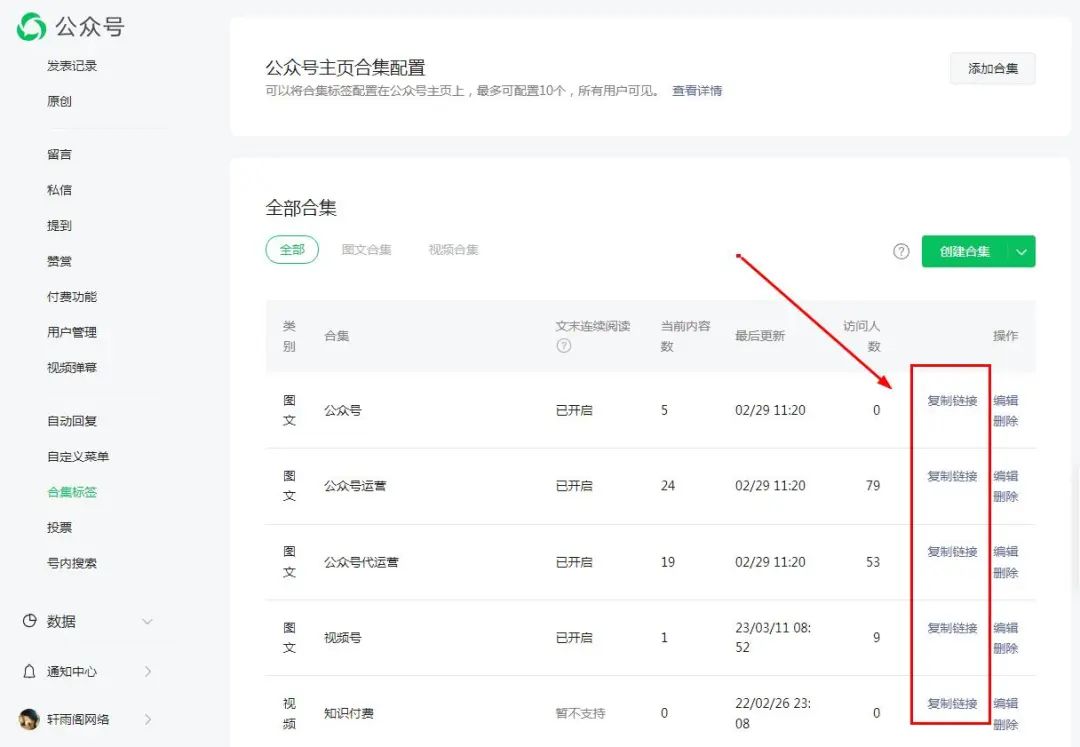Click the tooltip icon under 文末连续阅读
The image size is (1080, 747).
tap(563, 346)
